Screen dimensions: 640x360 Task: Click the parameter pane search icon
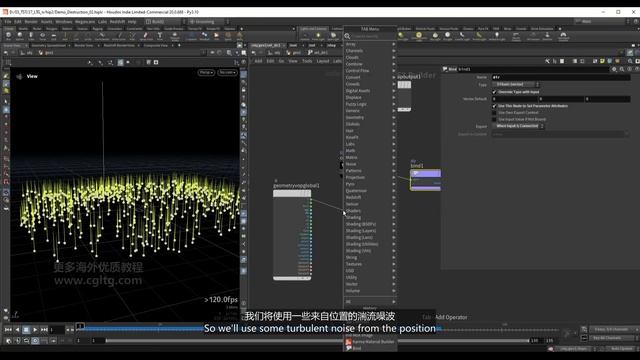point(622,69)
